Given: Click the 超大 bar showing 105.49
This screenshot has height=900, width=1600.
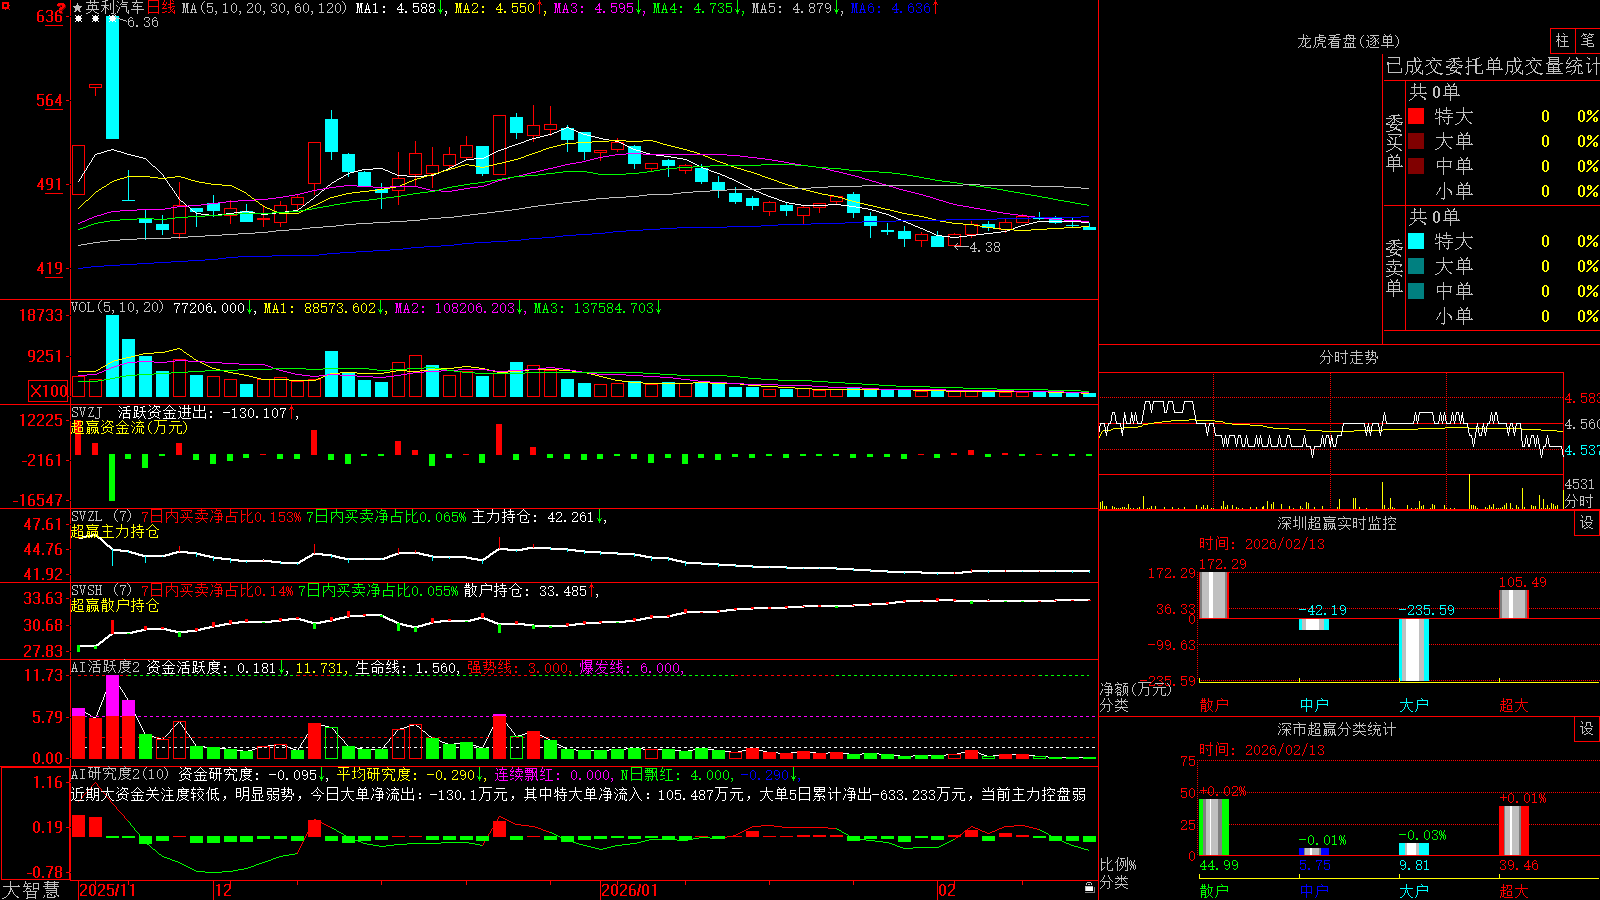Looking at the screenshot, I should click(x=1513, y=604).
